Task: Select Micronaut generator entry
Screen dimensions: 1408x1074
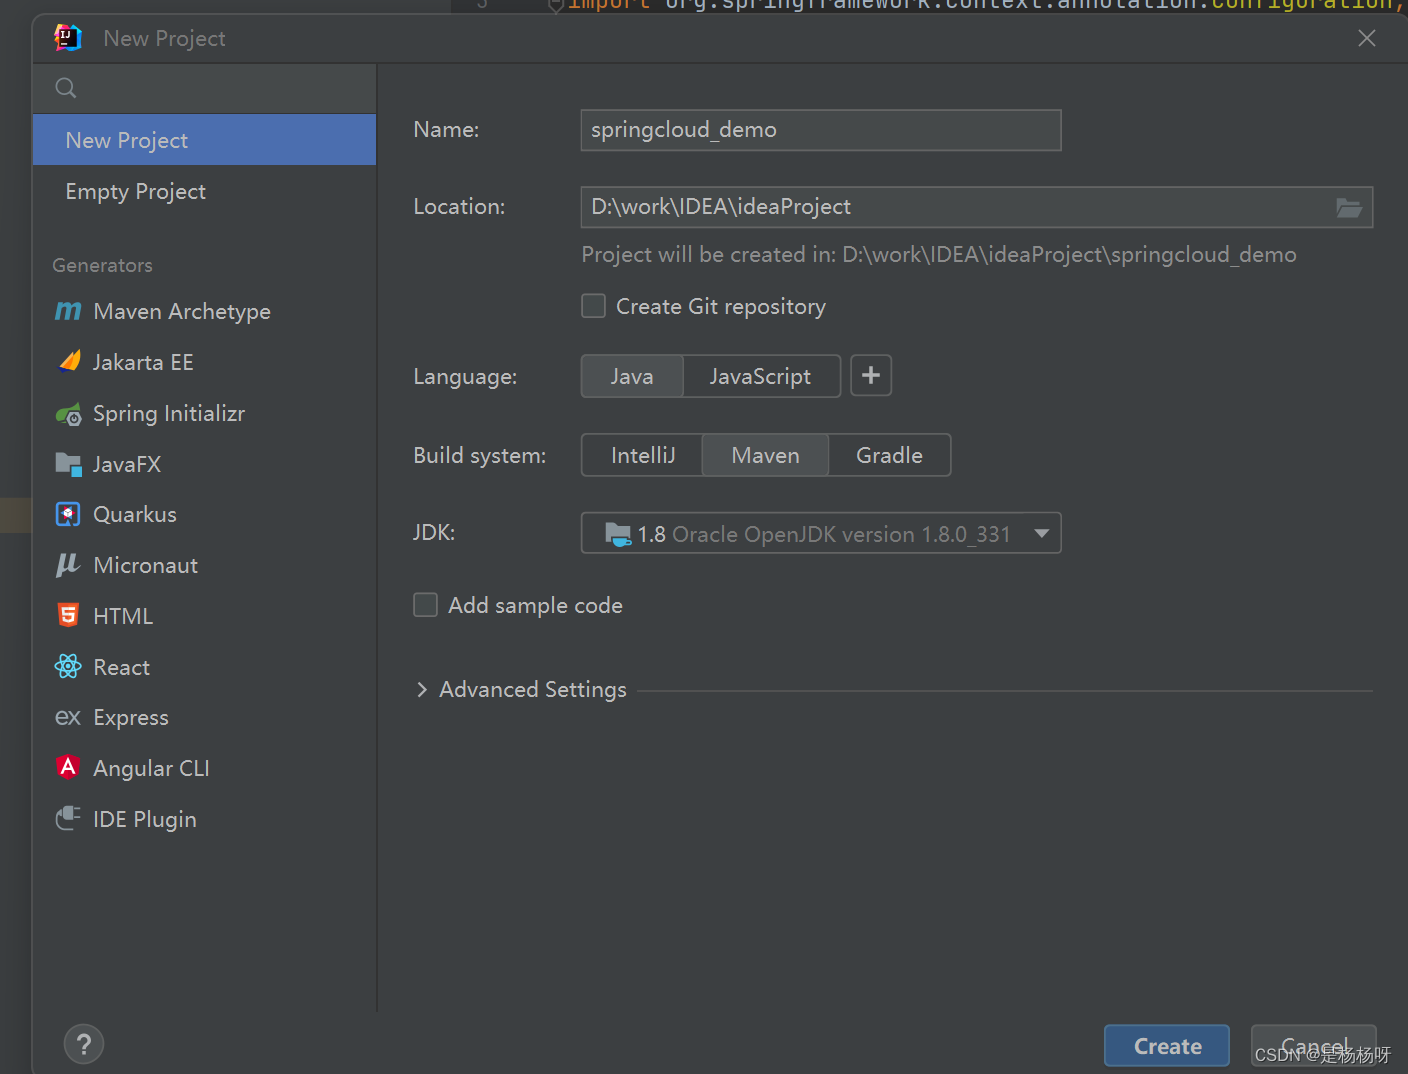Action: (x=204, y=565)
